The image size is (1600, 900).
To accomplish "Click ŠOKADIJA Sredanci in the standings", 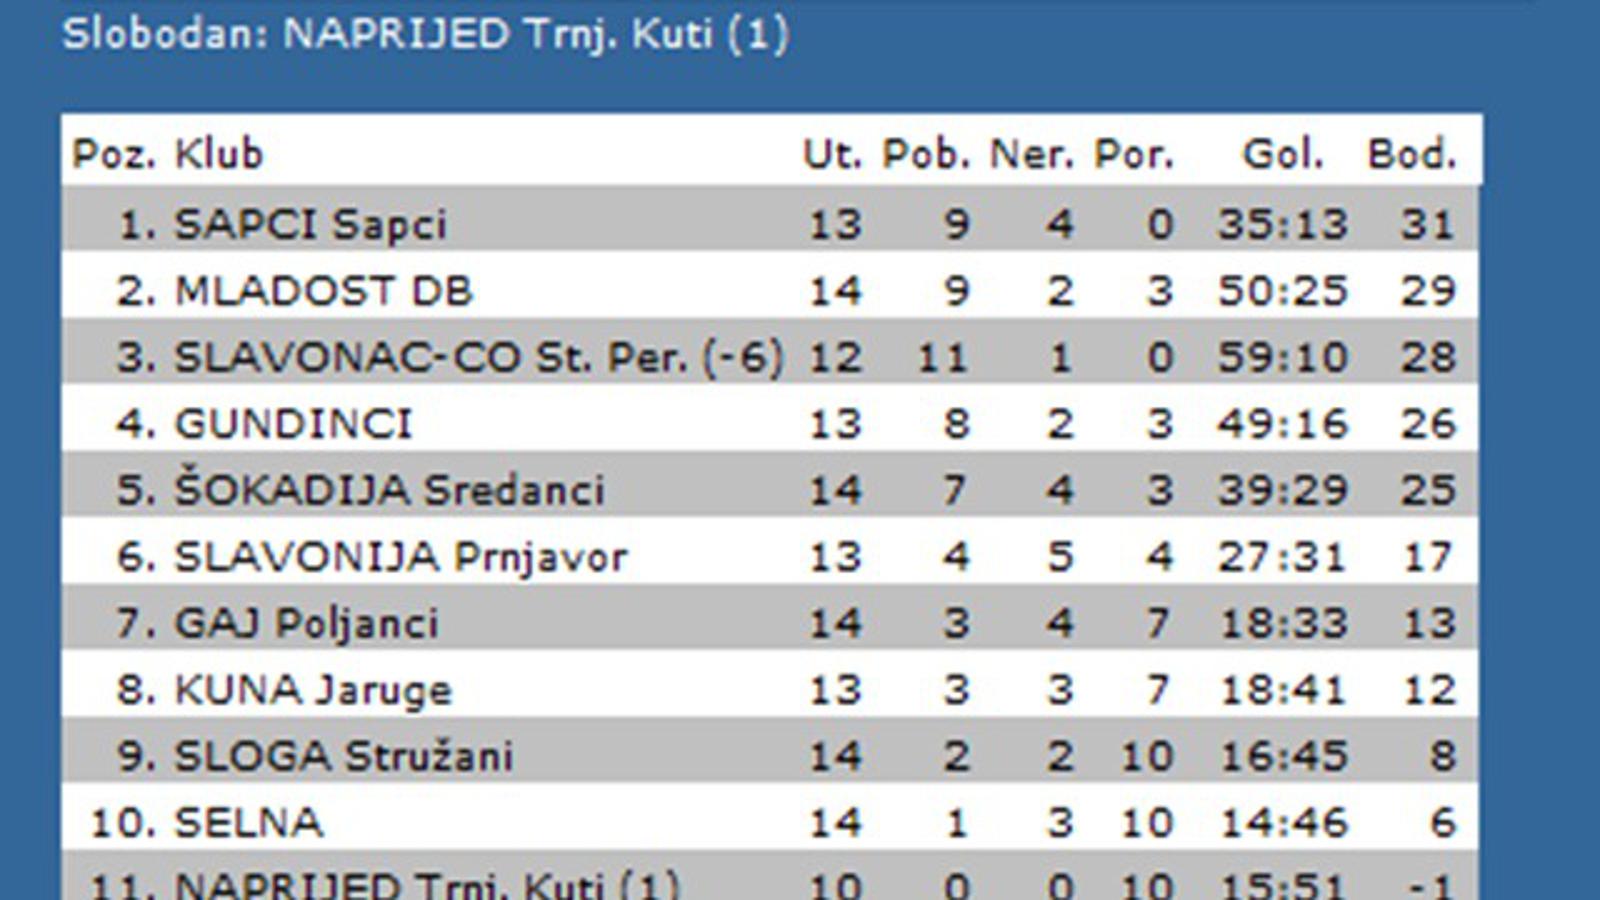I will tap(389, 490).
